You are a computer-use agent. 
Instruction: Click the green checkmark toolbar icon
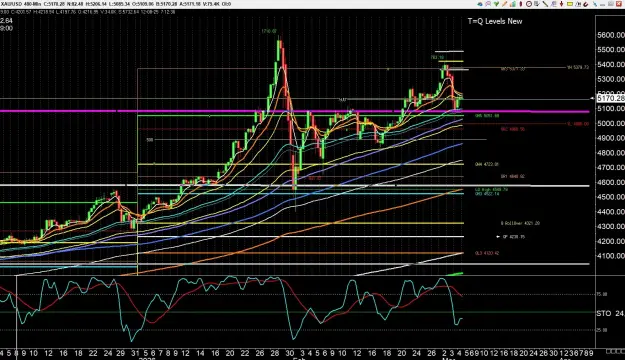point(496,4)
